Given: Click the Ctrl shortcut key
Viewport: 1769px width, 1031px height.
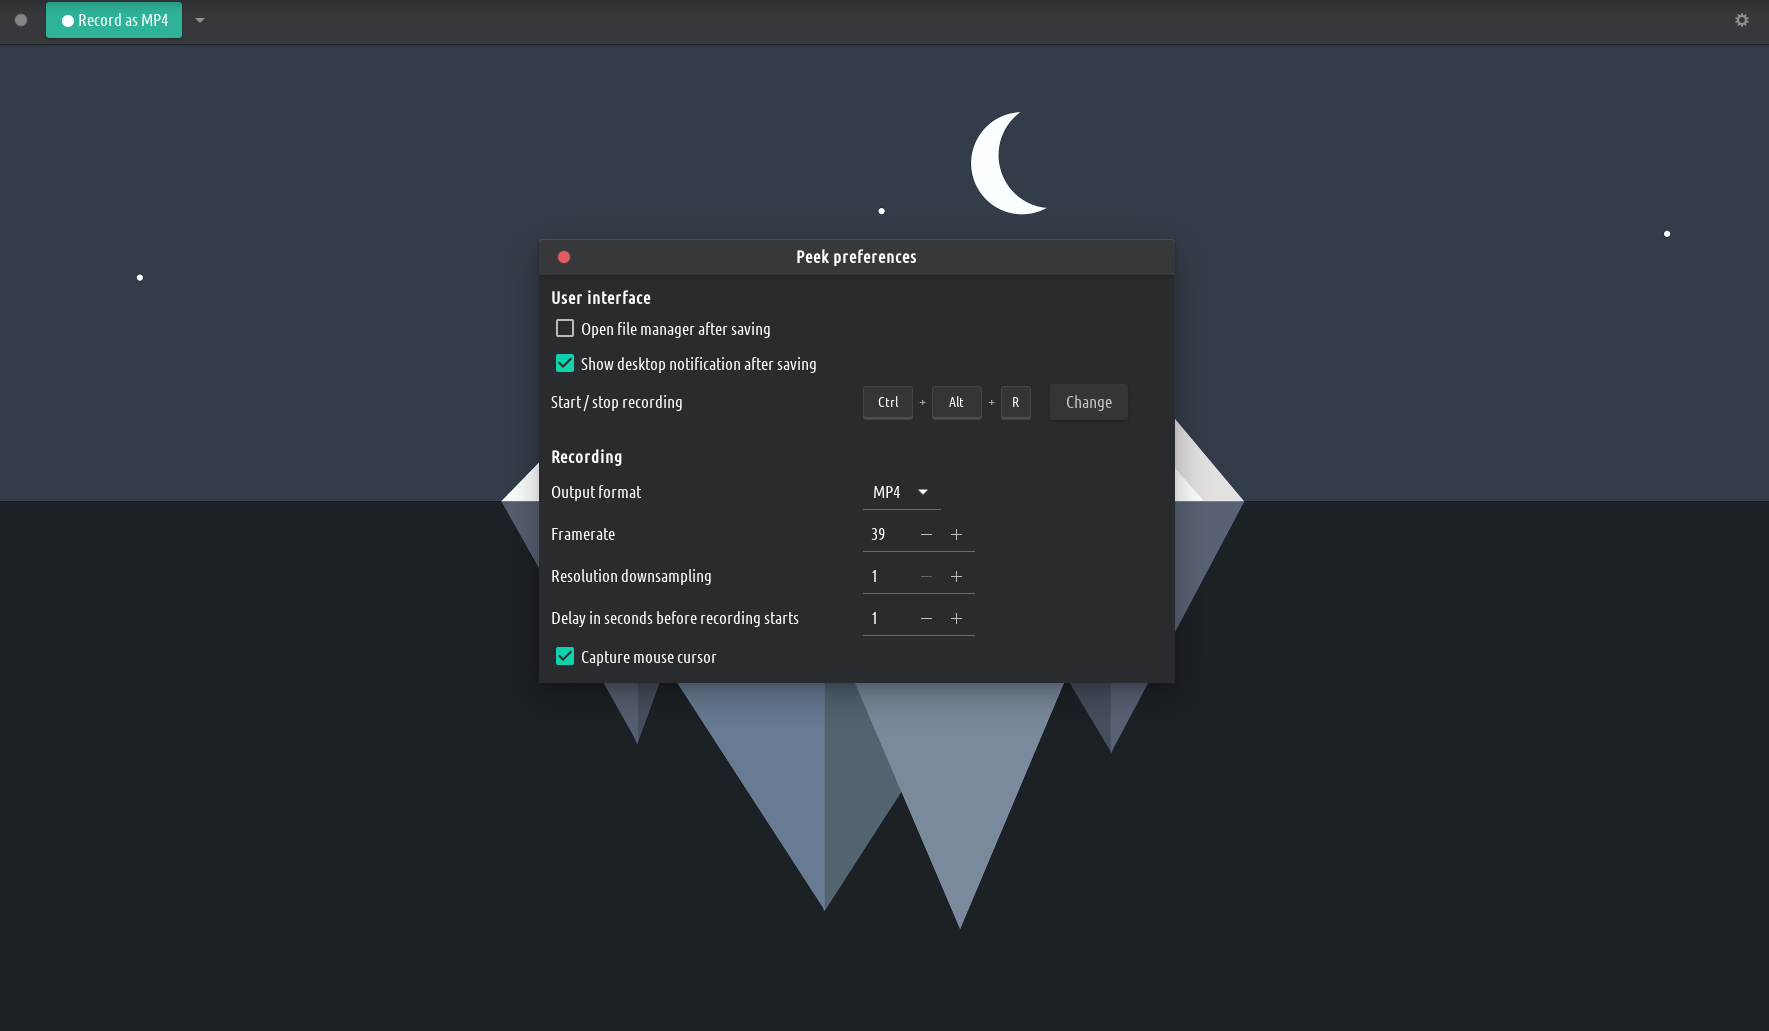Looking at the screenshot, I should pyautogui.click(x=888, y=402).
